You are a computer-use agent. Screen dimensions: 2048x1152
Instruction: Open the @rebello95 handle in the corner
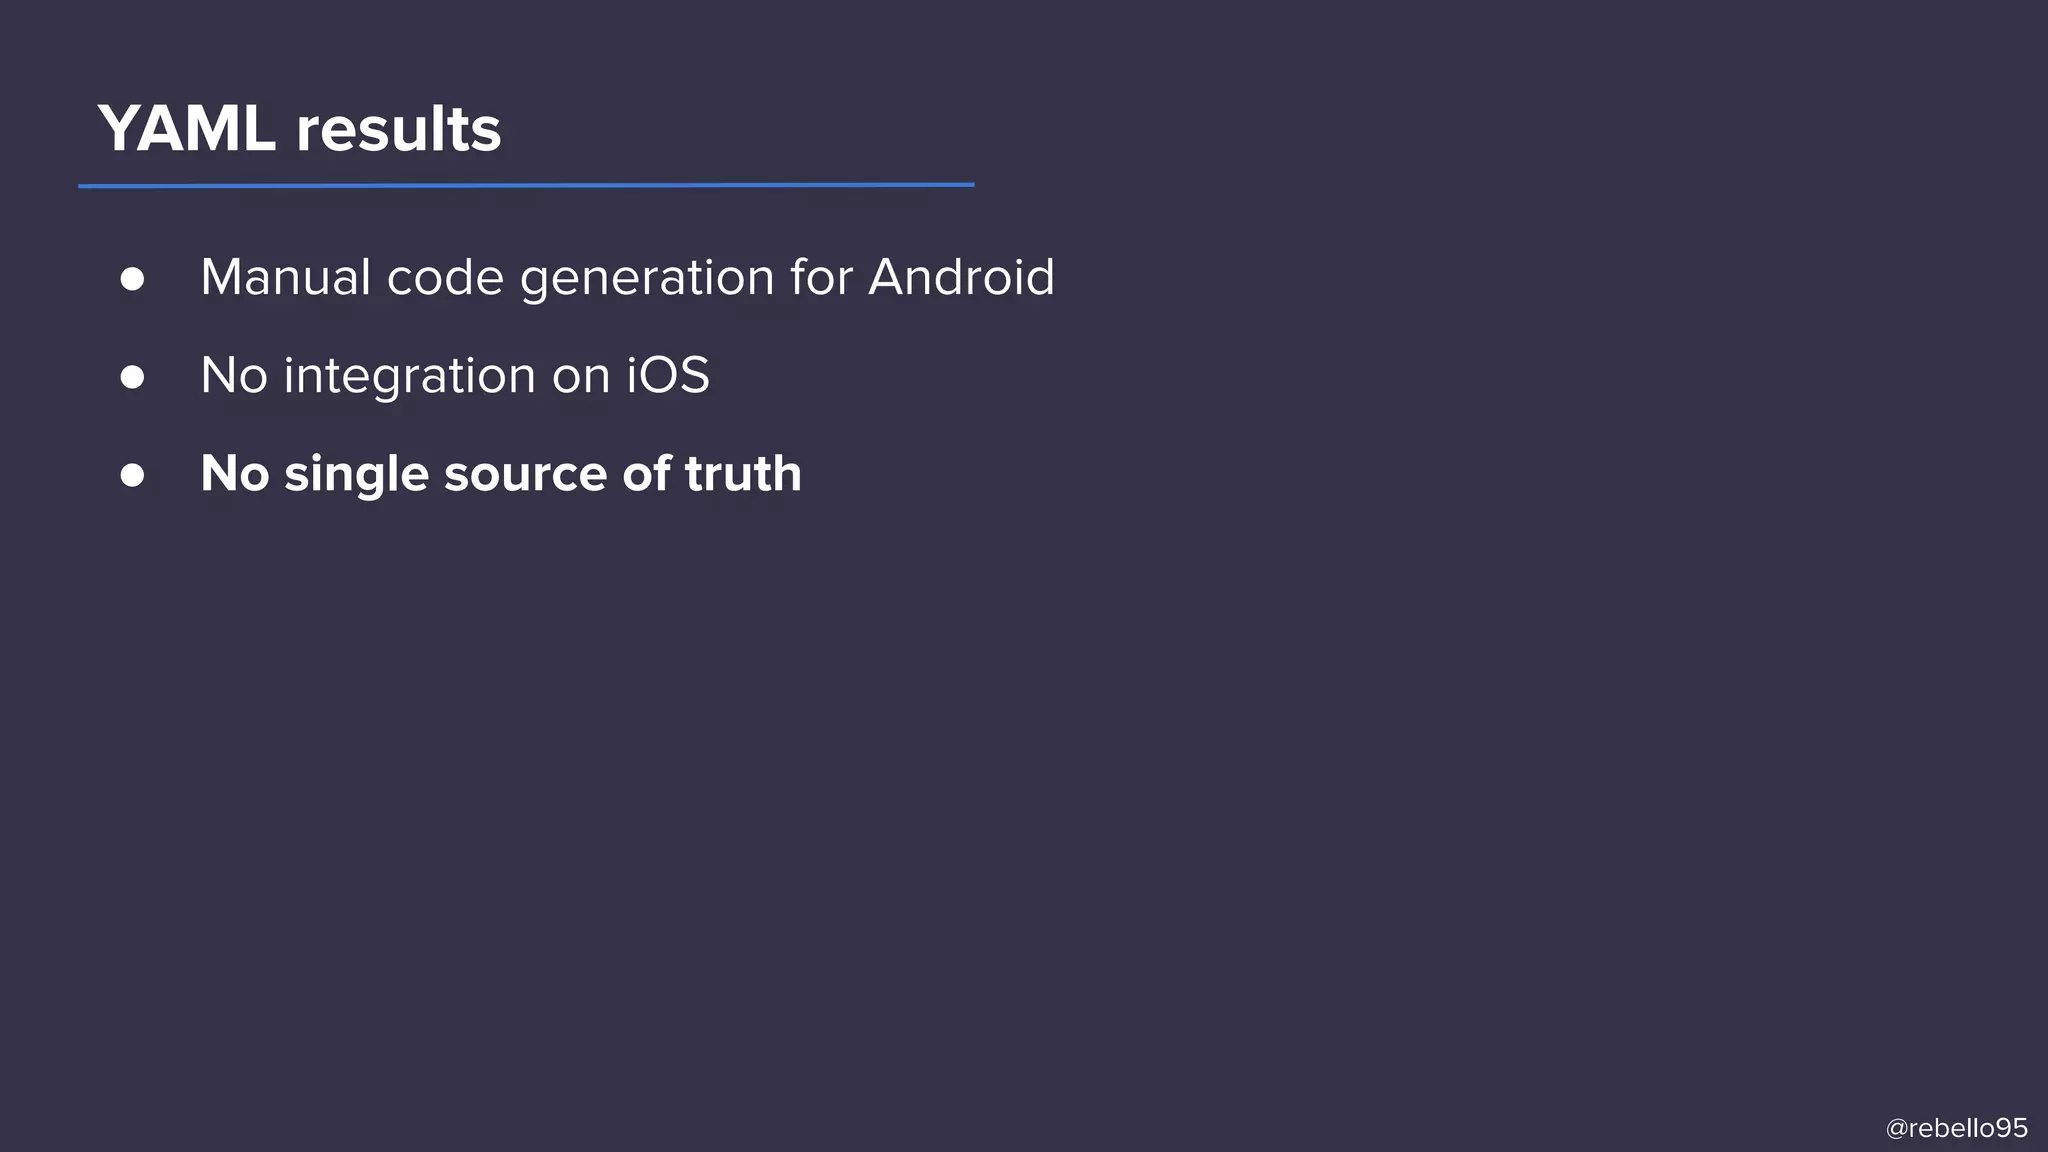click(1956, 1128)
